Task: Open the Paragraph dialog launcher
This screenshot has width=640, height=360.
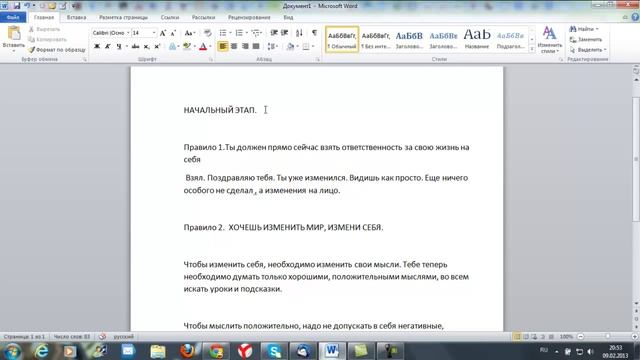Action: tap(318, 60)
